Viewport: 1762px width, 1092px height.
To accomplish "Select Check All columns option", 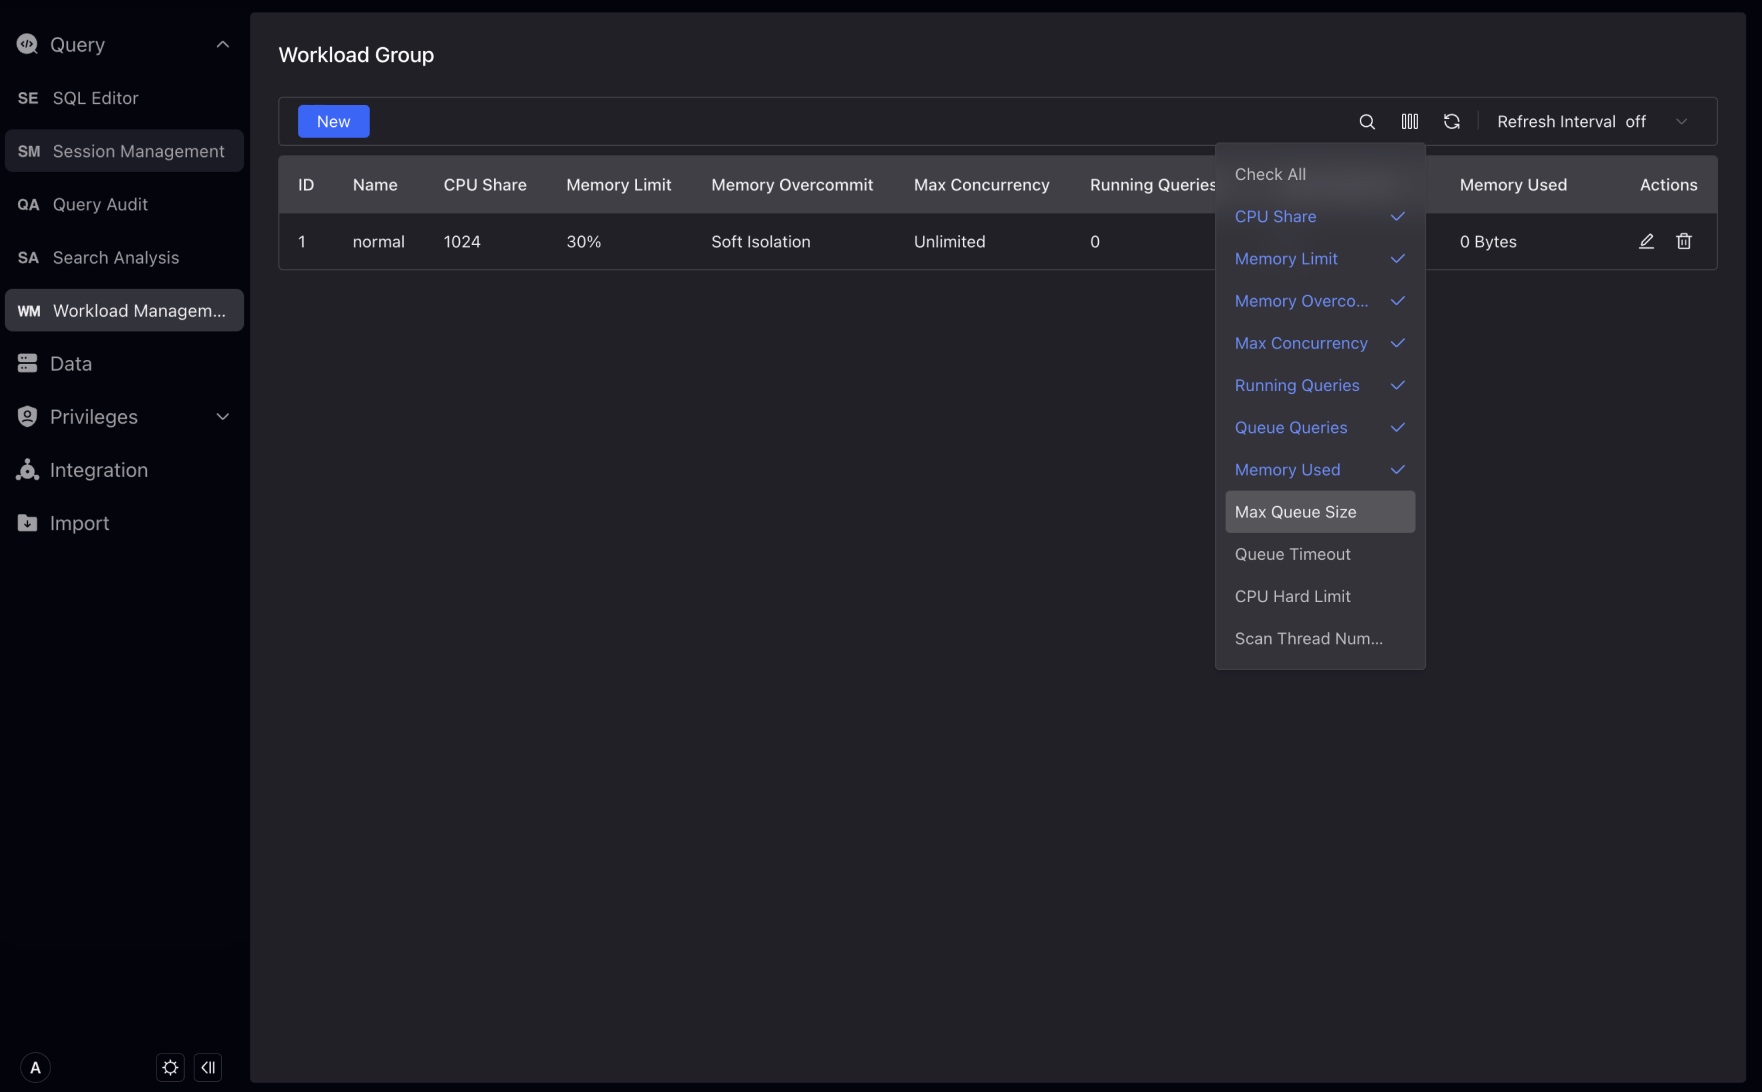I will (x=1319, y=174).
